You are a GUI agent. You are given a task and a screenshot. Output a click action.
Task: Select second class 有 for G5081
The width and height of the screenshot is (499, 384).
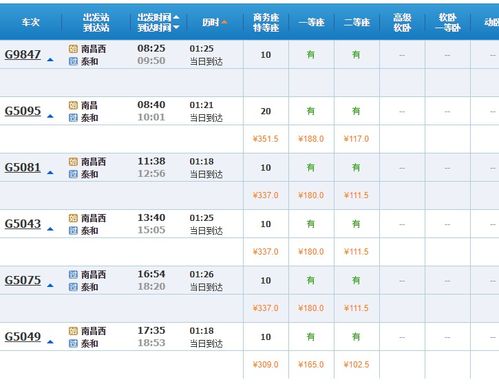pyautogui.click(x=356, y=167)
